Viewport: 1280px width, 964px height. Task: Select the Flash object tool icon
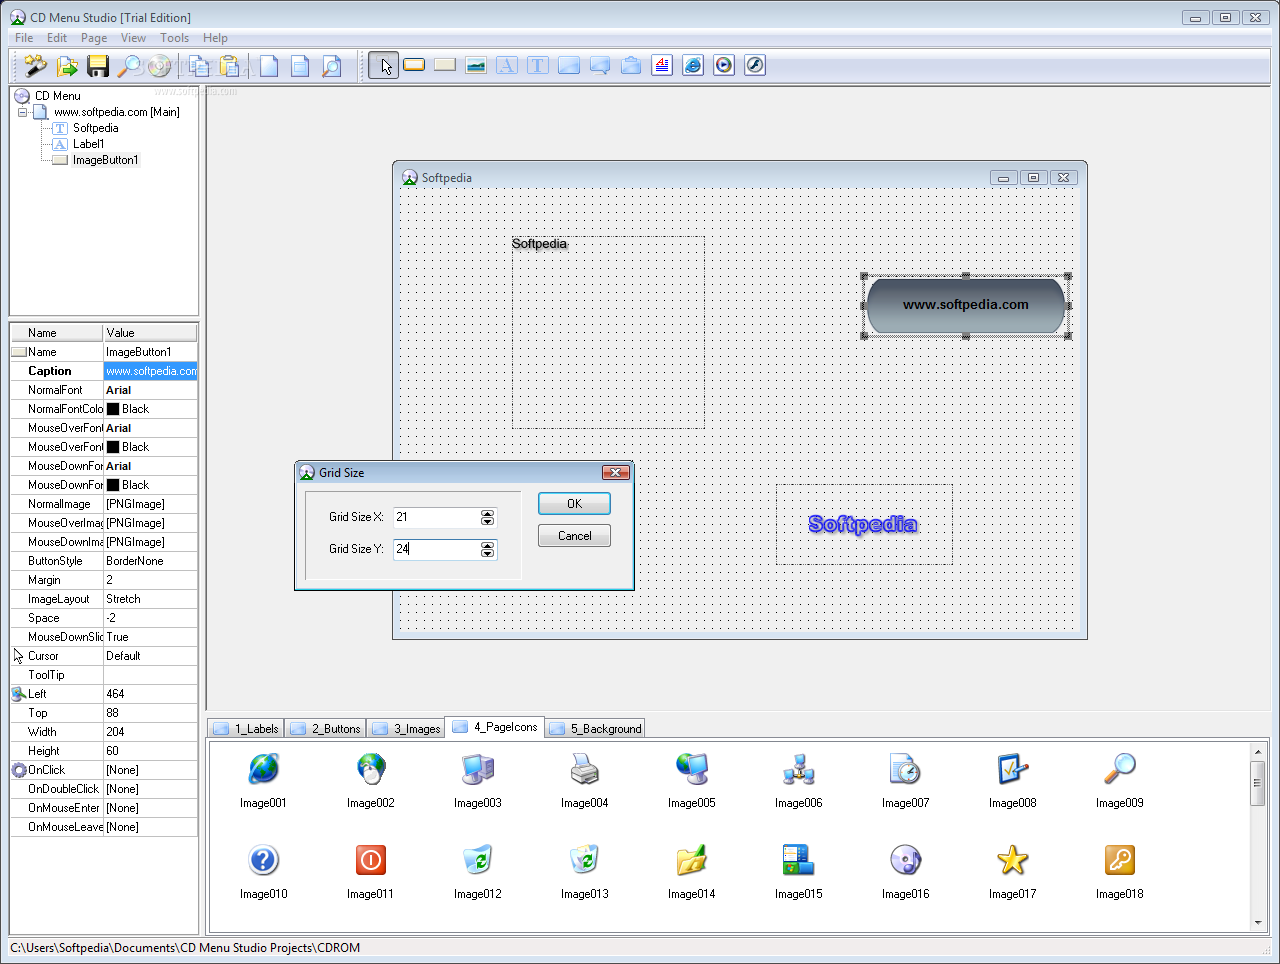755,66
